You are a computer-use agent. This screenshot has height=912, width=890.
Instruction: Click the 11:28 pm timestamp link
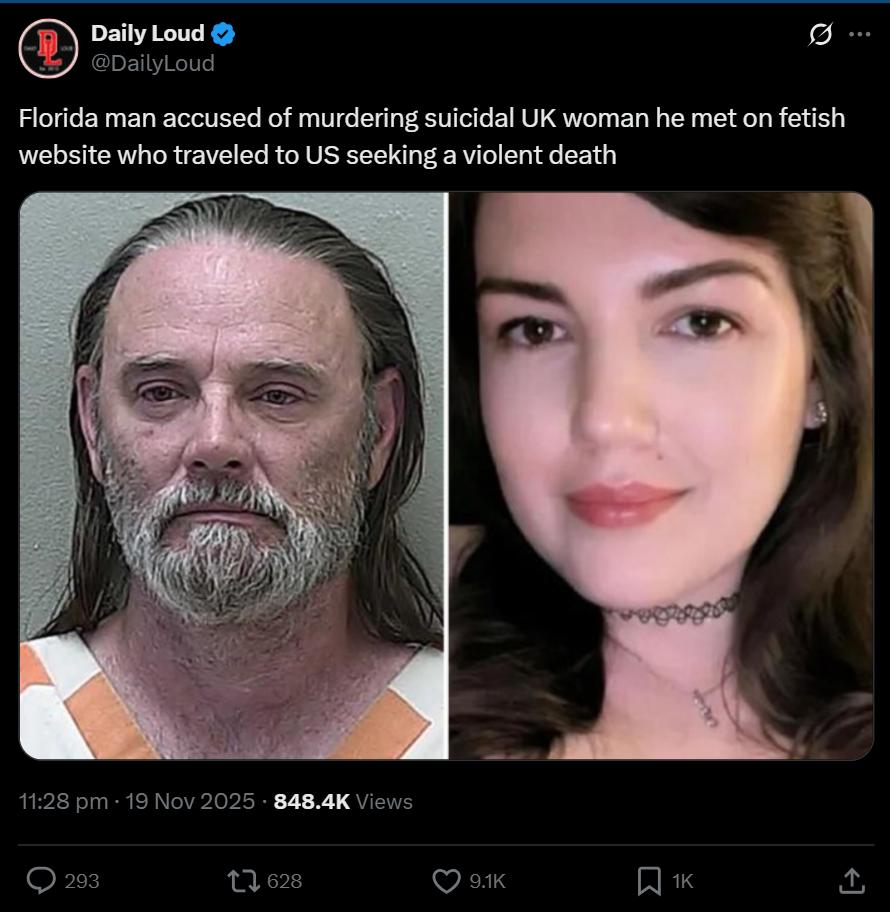pyautogui.click(x=63, y=801)
